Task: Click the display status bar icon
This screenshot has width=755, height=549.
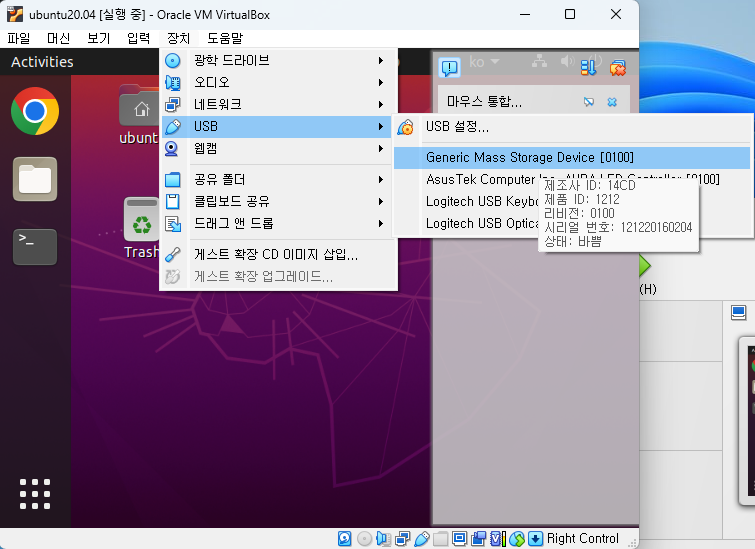Action: (460, 538)
